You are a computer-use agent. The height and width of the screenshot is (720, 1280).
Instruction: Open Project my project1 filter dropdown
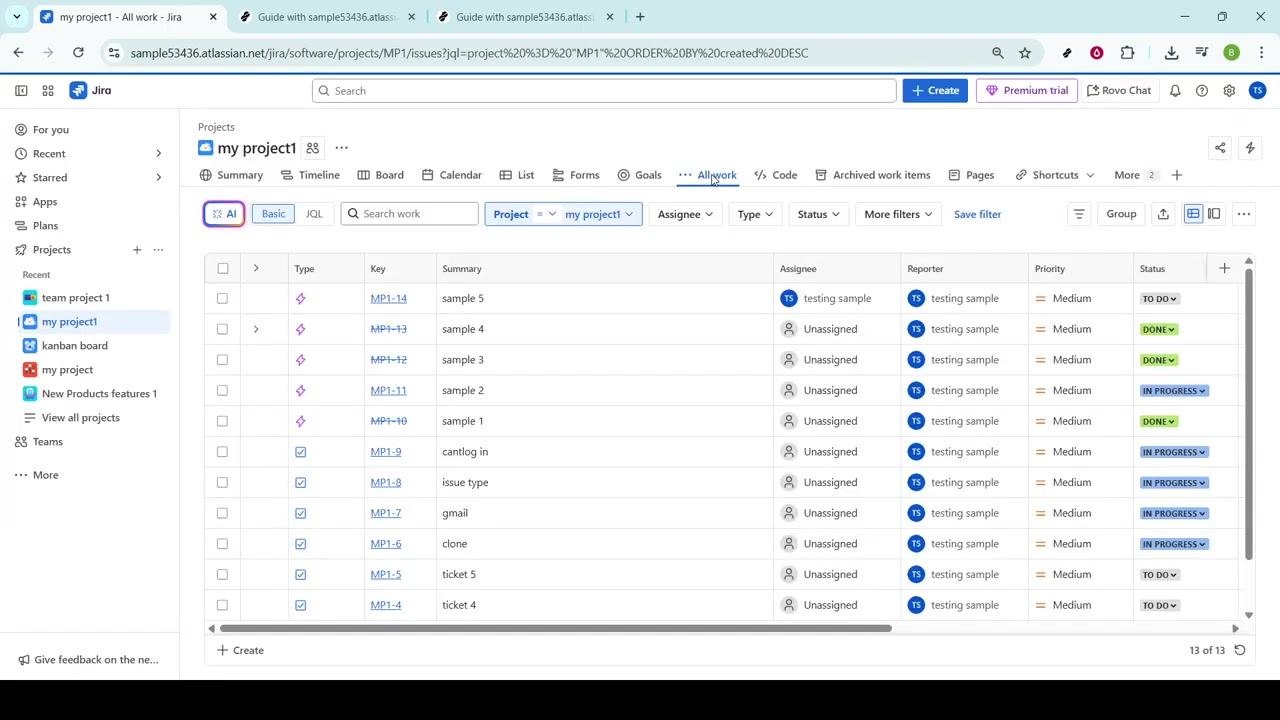point(563,214)
